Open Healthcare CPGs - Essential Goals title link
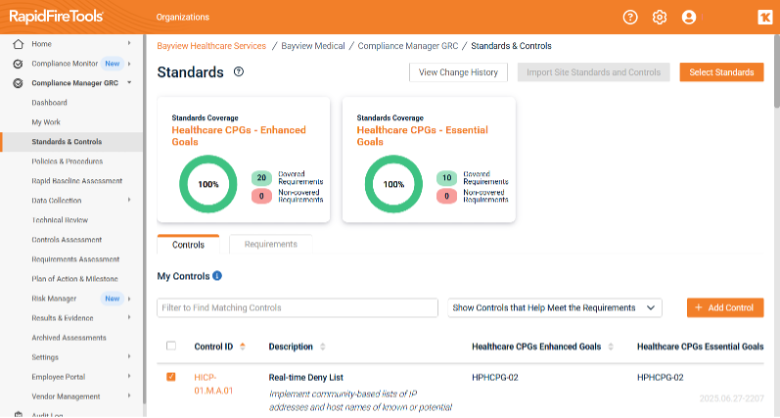This screenshot has height=418, width=780. tap(422, 136)
